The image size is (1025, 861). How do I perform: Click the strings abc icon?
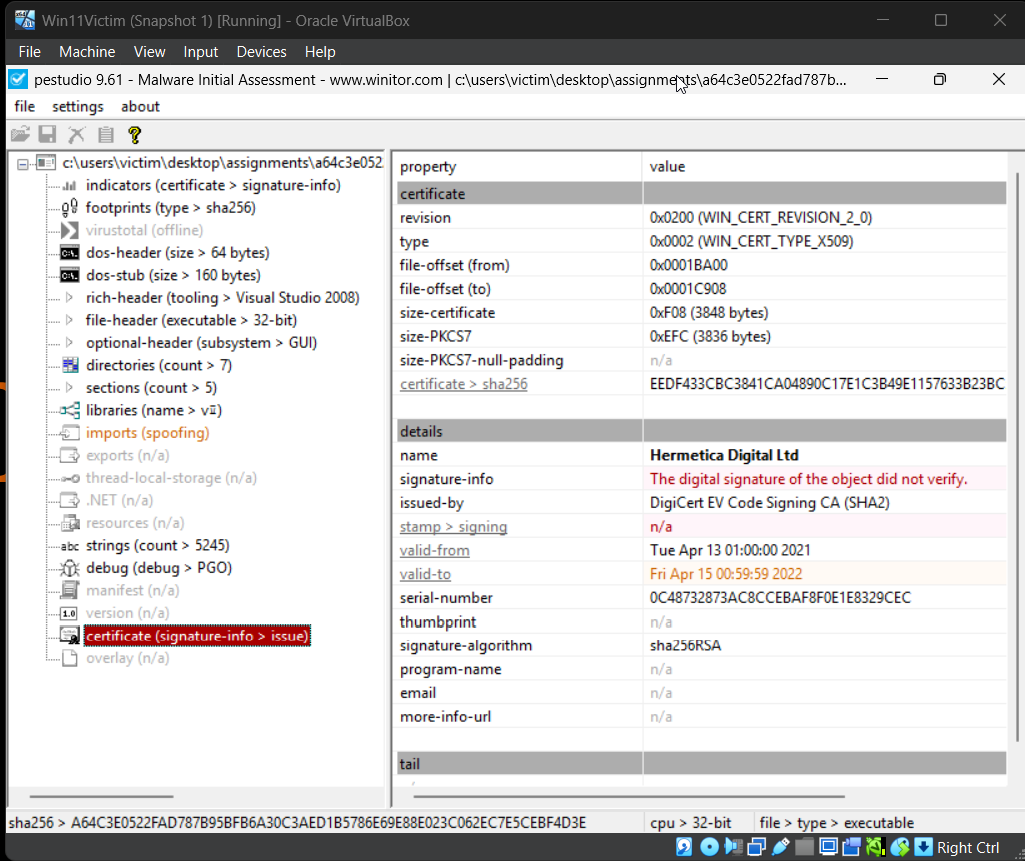pos(69,546)
